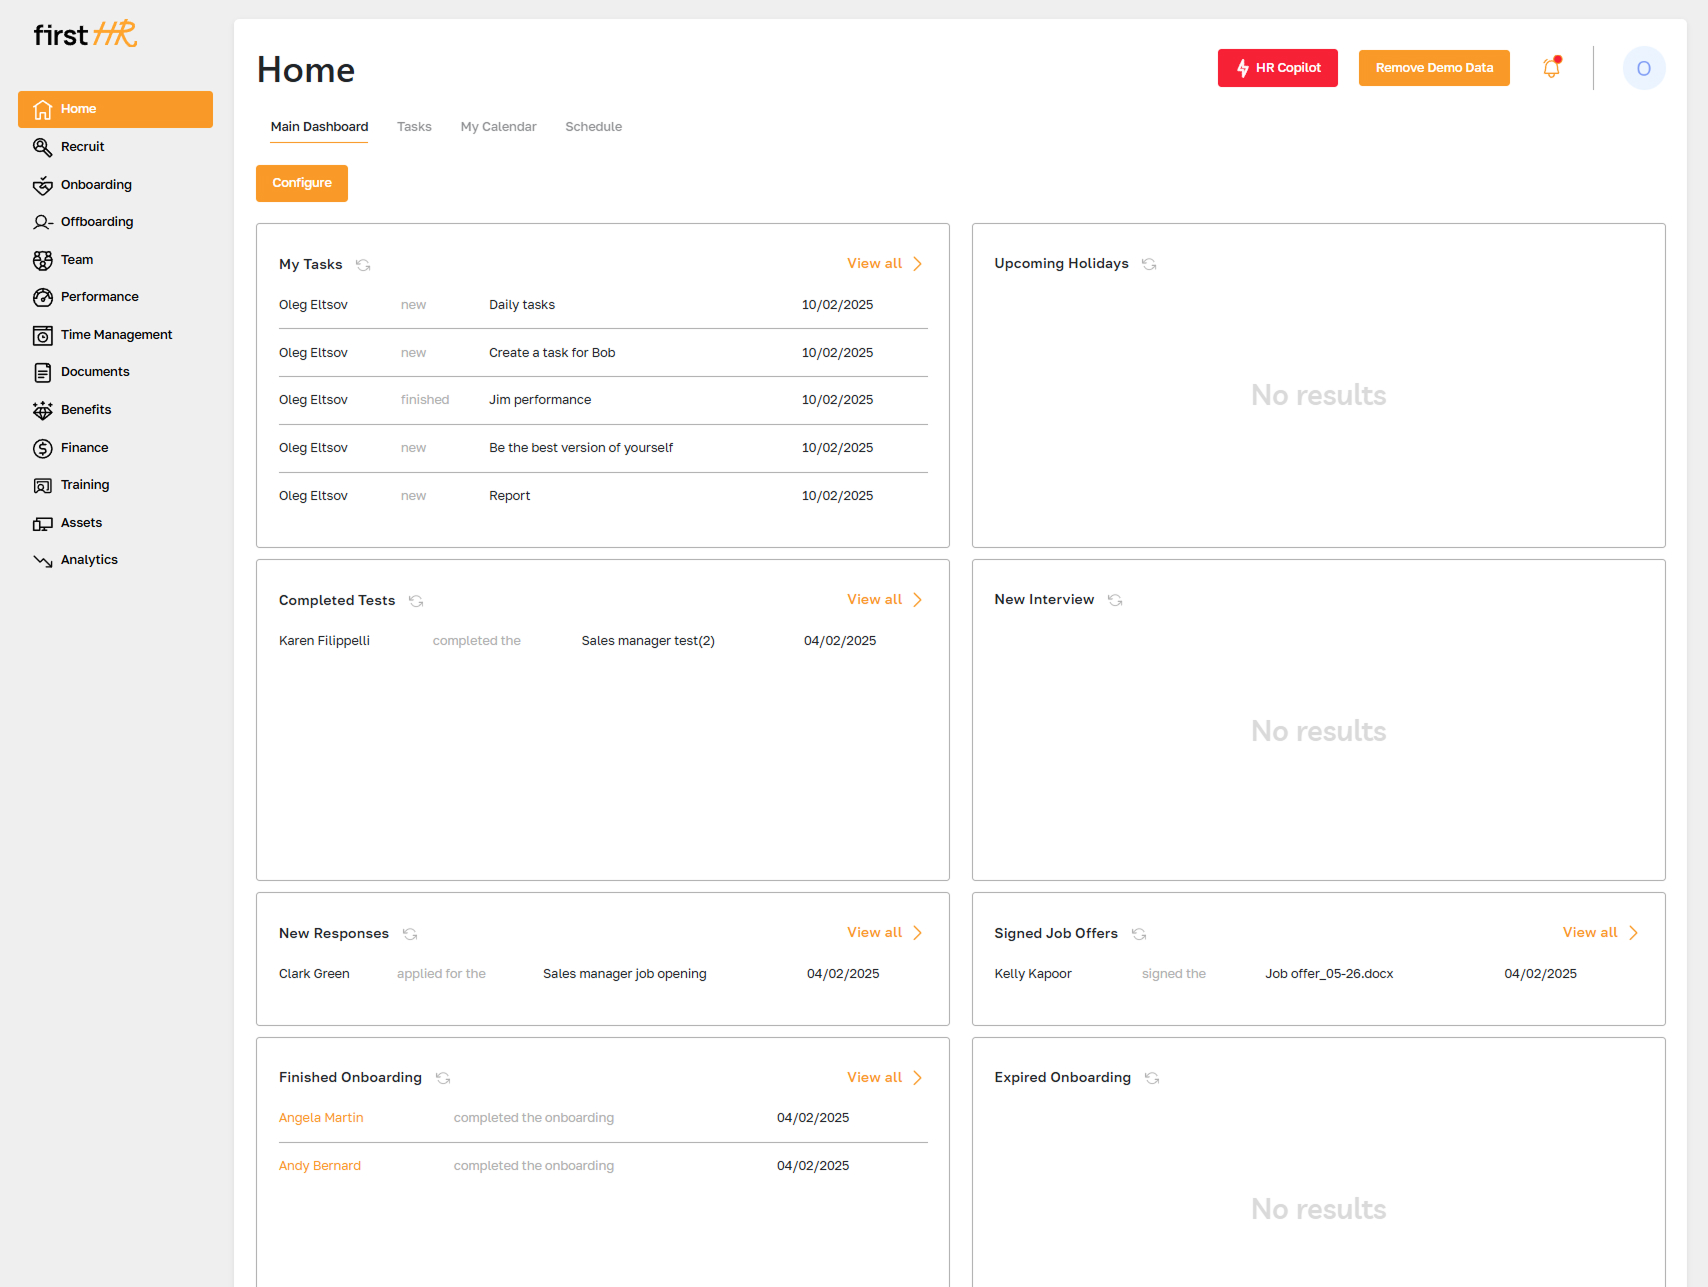View all items in My Tasks
1708x1287 pixels.
click(874, 264)
